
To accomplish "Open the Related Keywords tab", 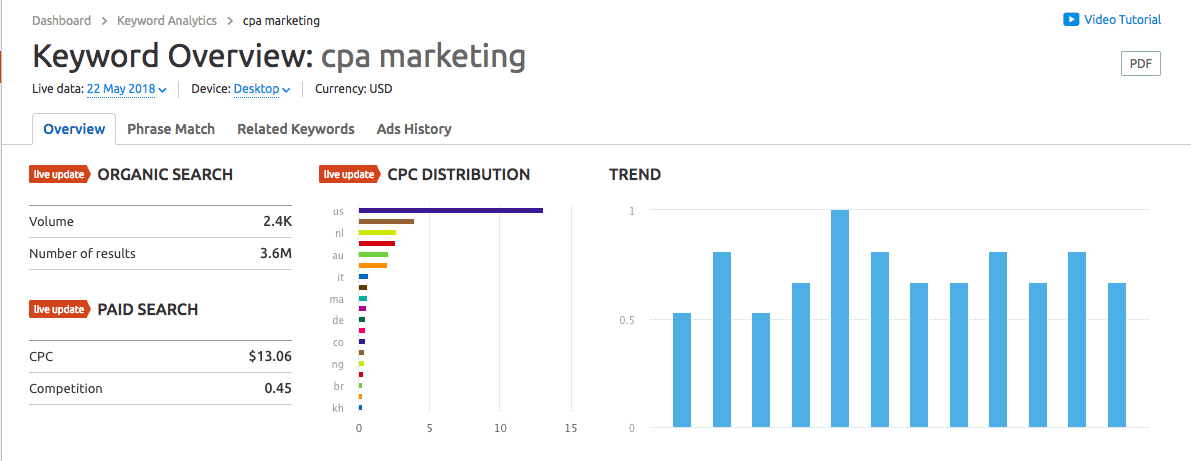I will pos(295,129).
